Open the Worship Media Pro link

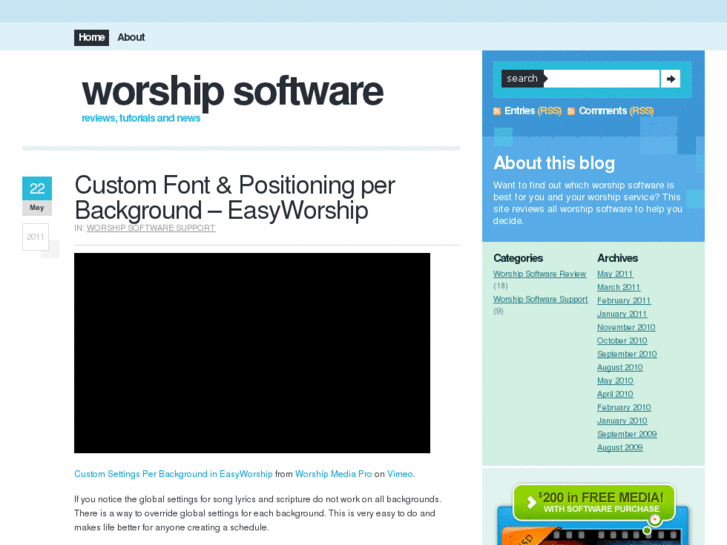coord(333,474)
